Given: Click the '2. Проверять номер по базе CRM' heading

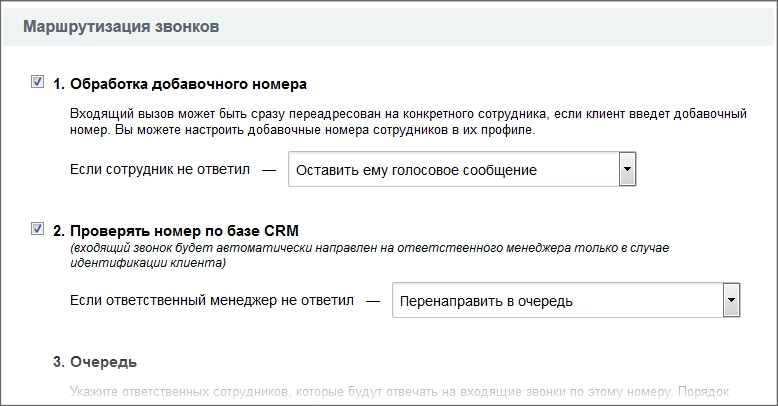Looking at the screenshot, I should click(176, 231).
